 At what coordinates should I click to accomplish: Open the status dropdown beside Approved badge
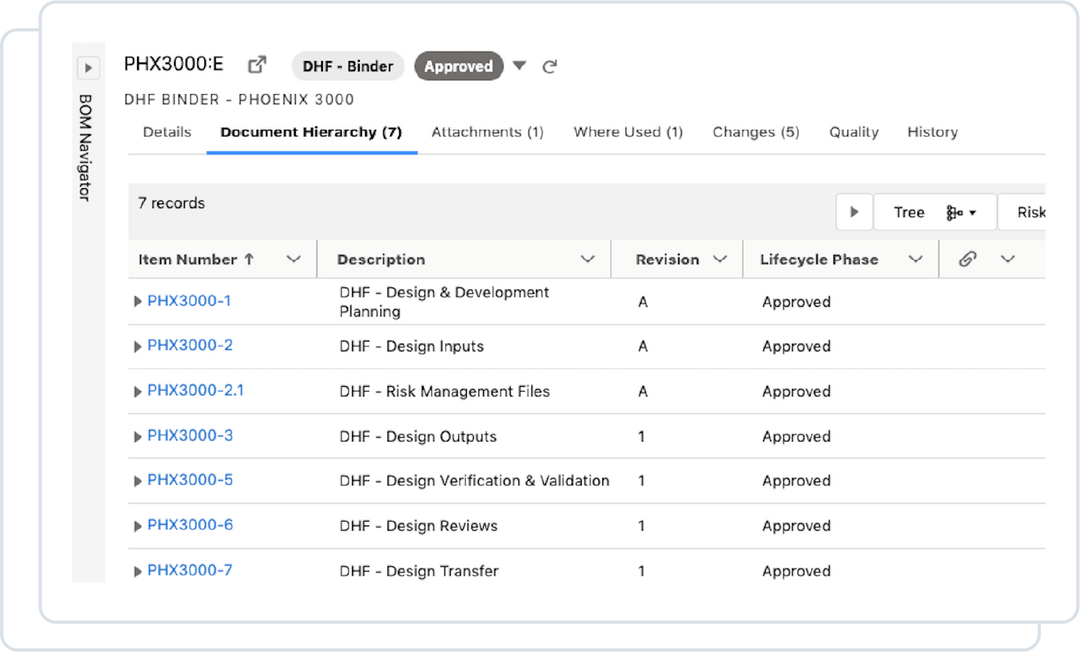520,65
